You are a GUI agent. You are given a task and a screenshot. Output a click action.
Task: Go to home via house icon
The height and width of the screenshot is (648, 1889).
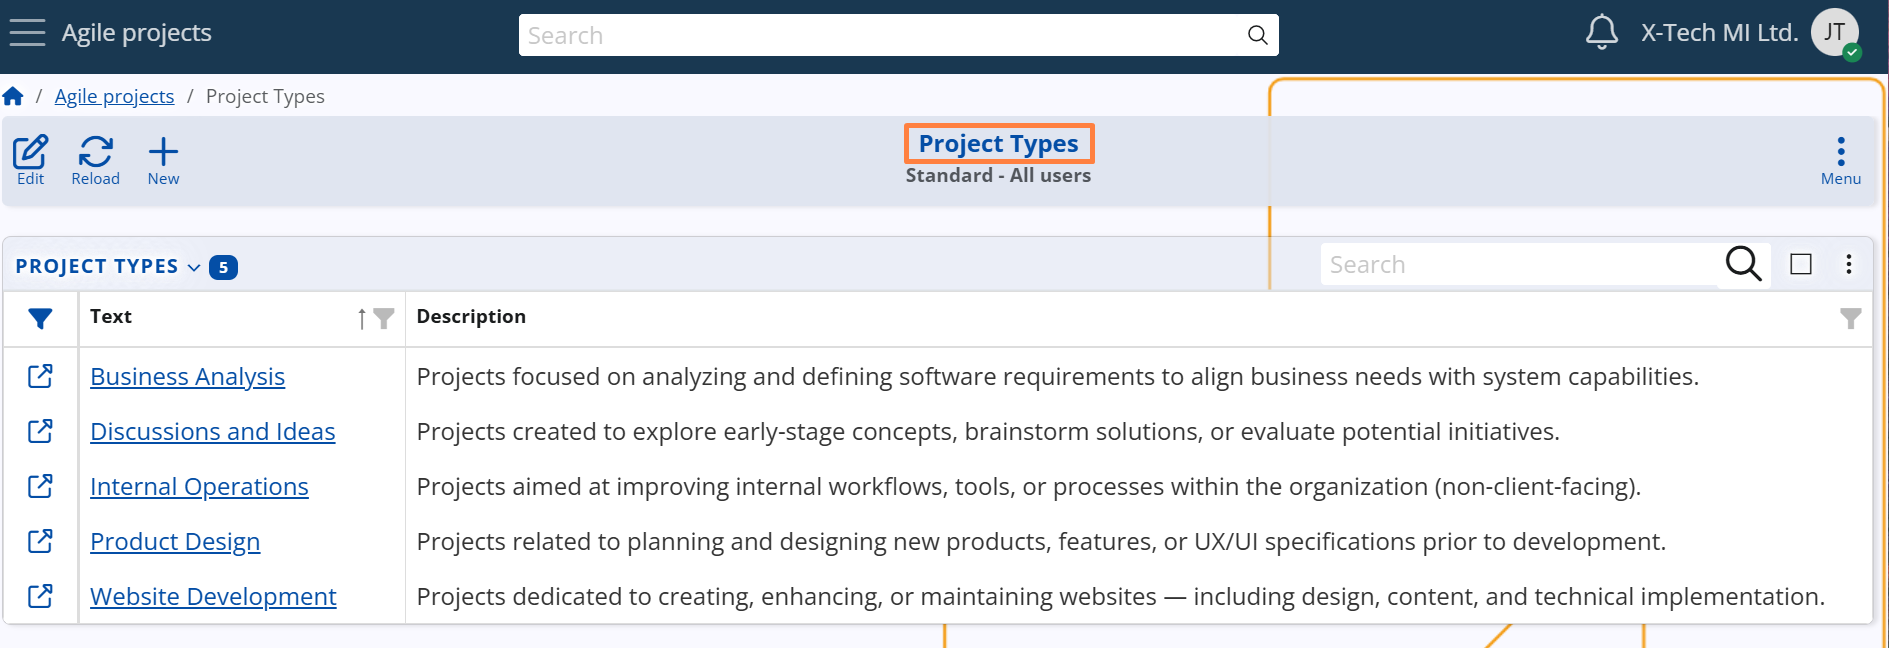13,96
